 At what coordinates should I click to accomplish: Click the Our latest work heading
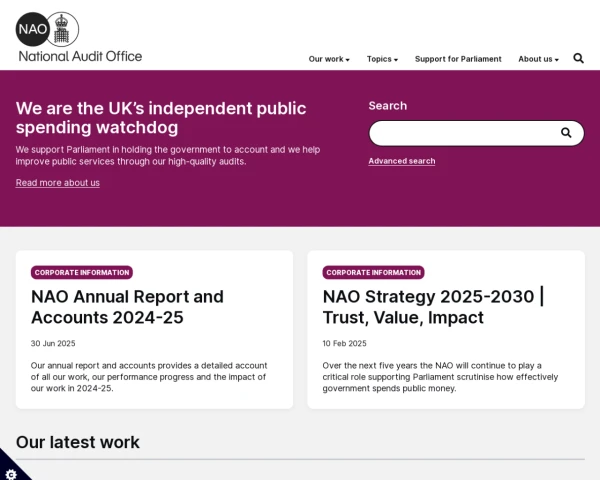tap(78, 442)
